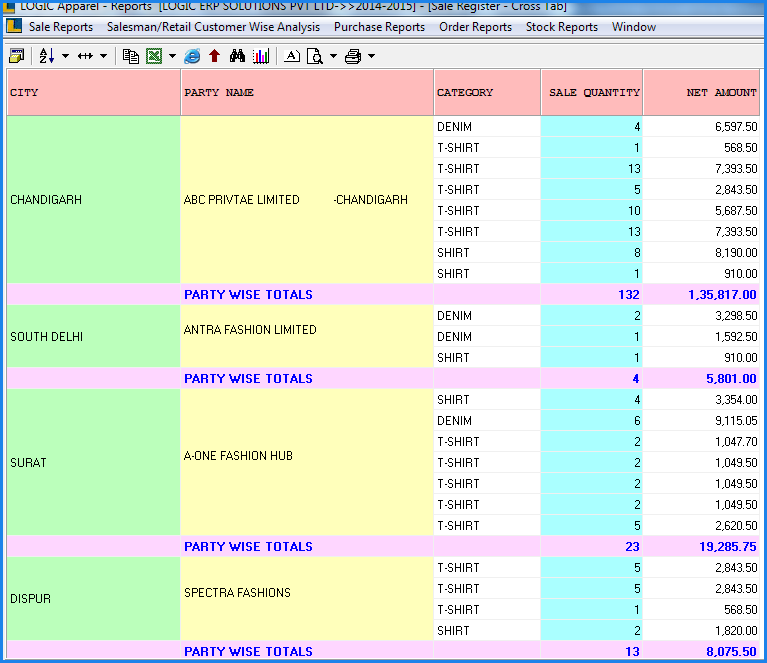The image size is (767, 663).
Task: Click sale quantity 6 cell
Action: (592, 421)
